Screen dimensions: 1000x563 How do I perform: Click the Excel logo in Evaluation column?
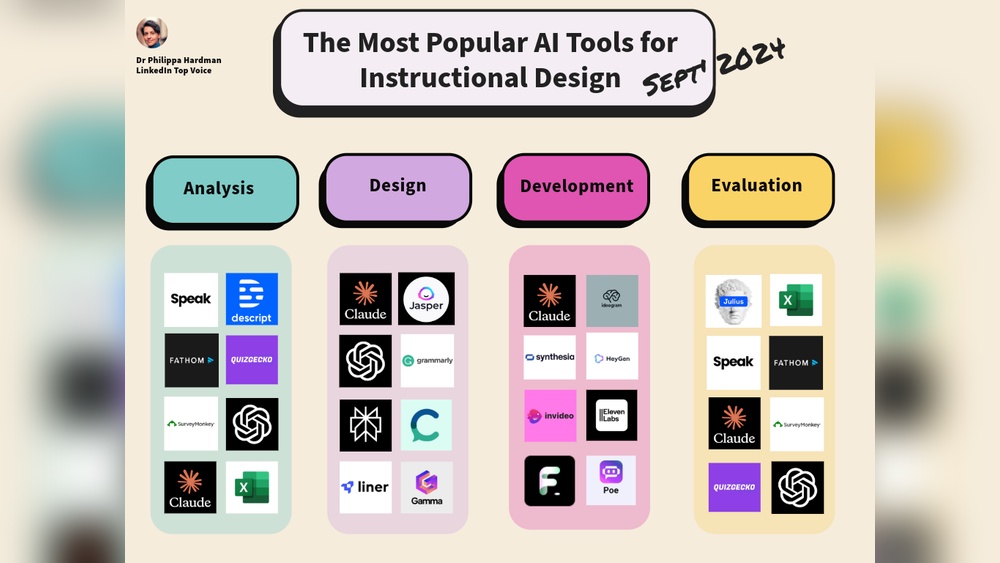[x=796, y=300]
